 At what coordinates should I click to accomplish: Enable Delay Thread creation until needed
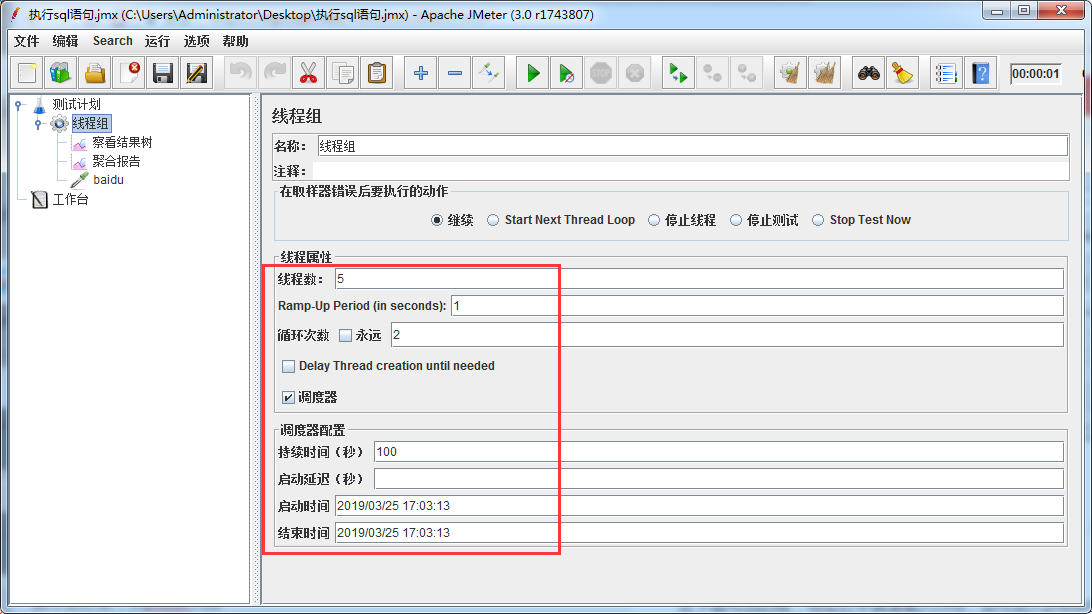(288, 366)
